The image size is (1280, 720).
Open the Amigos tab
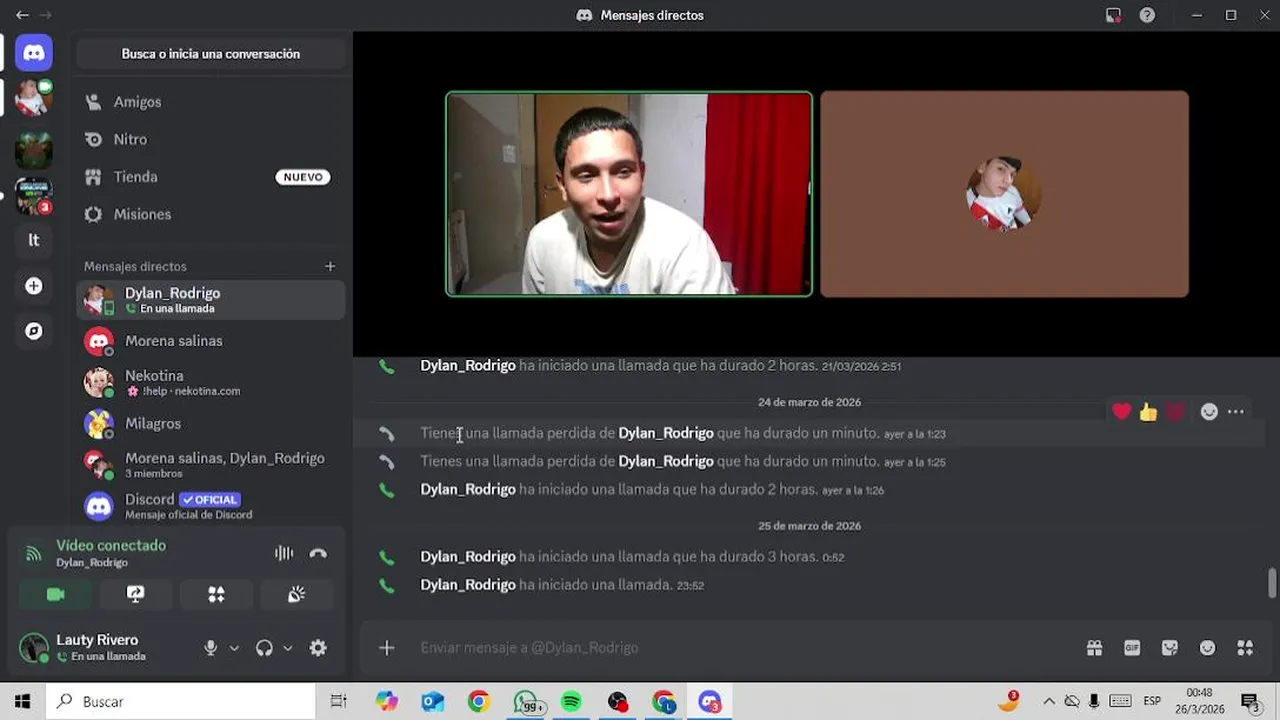pos(211,102)
